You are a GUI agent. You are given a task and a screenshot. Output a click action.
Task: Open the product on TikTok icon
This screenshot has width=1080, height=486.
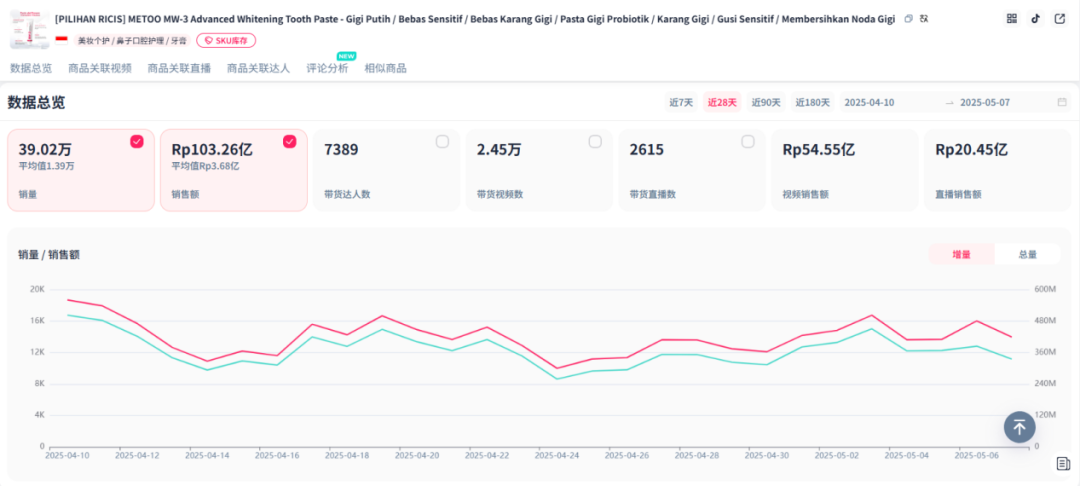1035,19
